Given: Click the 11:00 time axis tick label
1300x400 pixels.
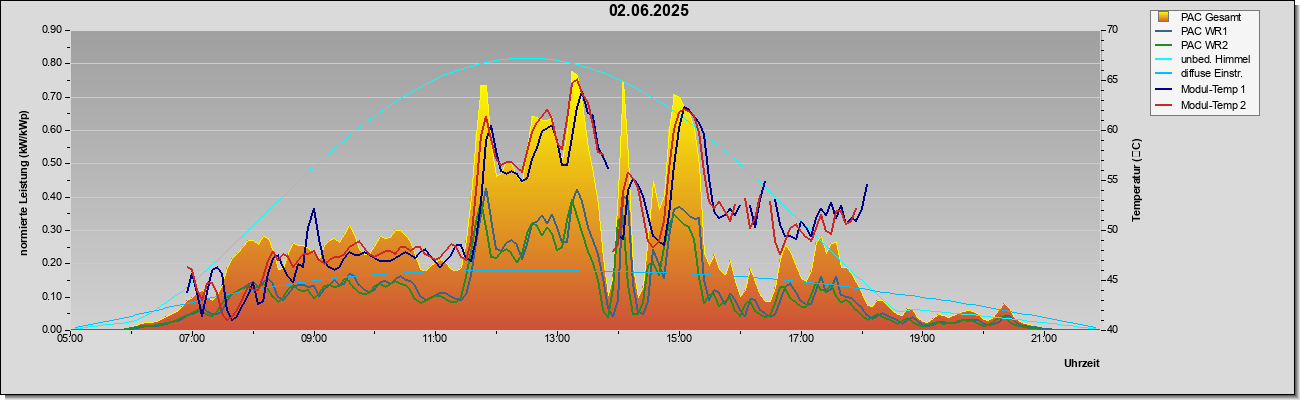Looking at the screenshot, I should click(435, 338).
